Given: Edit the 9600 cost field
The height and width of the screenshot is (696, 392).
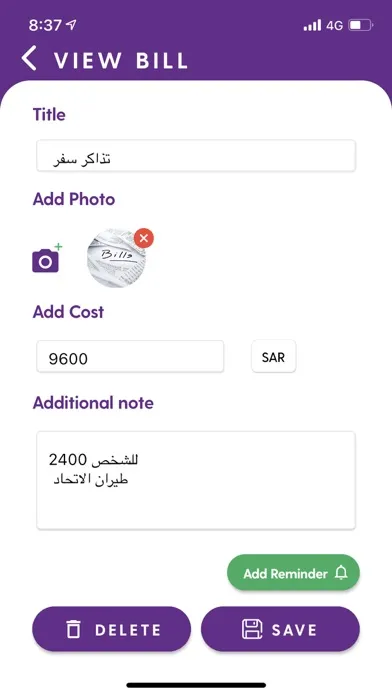Looking at the screenshot, I should tap(130, 356).
